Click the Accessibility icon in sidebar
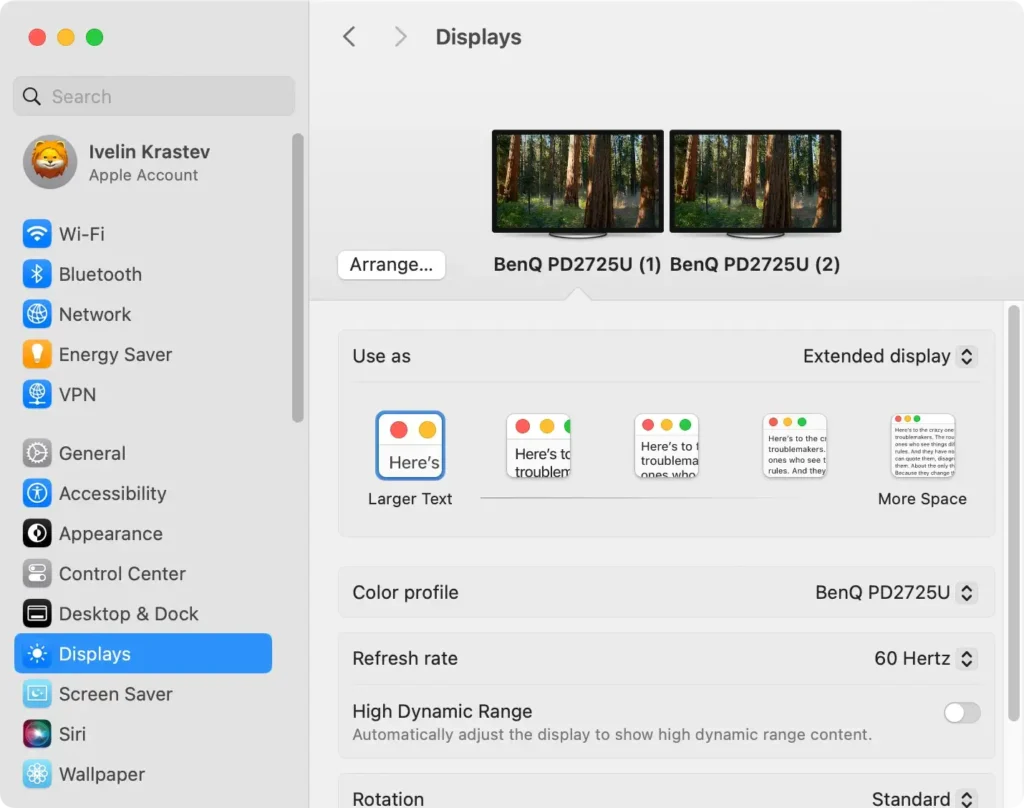The width and height of the screenshot is (1024, 808). point(37,493)
